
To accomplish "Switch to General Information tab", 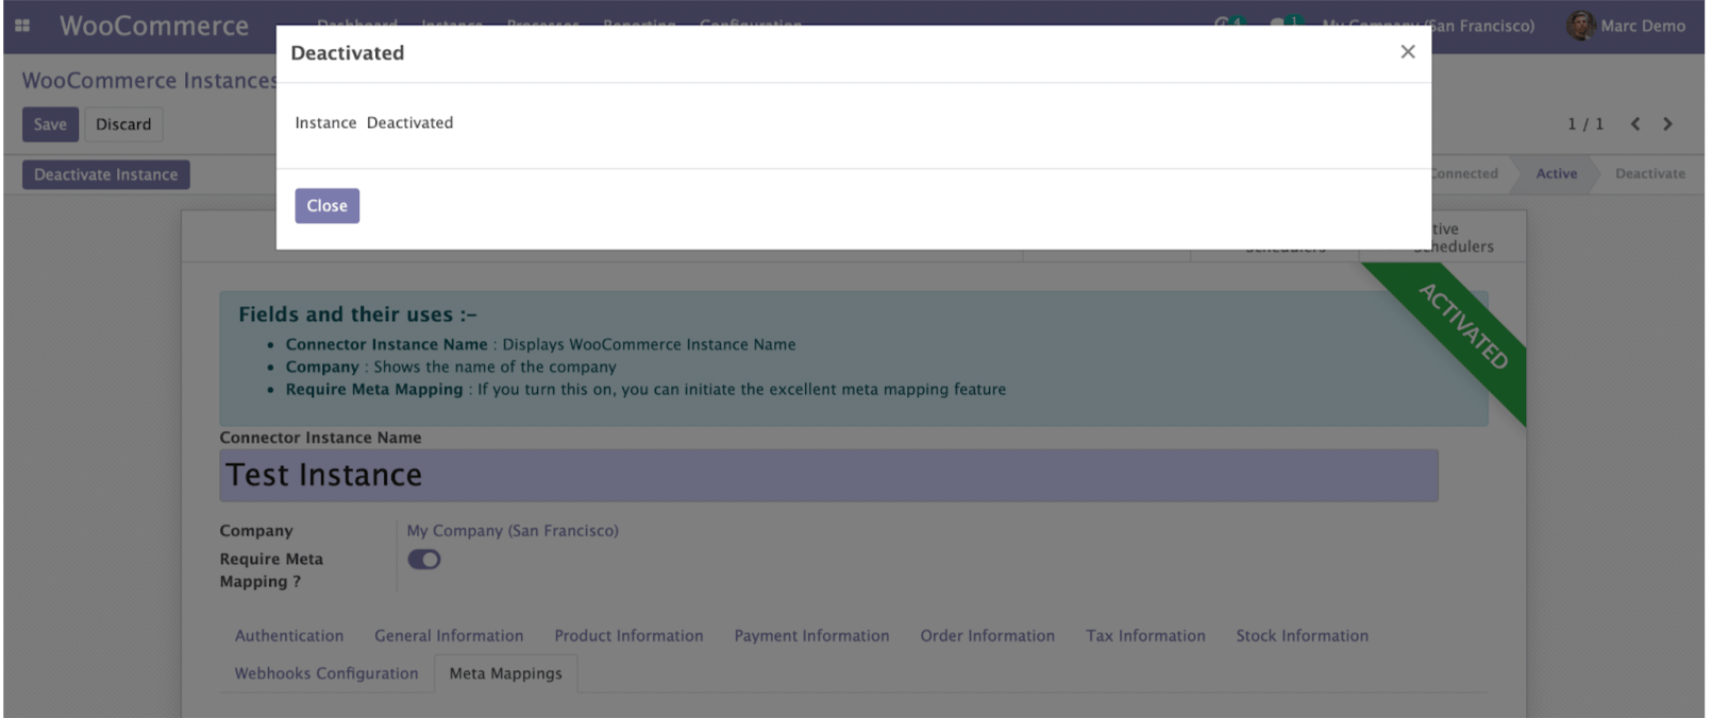I will [448, 636].
